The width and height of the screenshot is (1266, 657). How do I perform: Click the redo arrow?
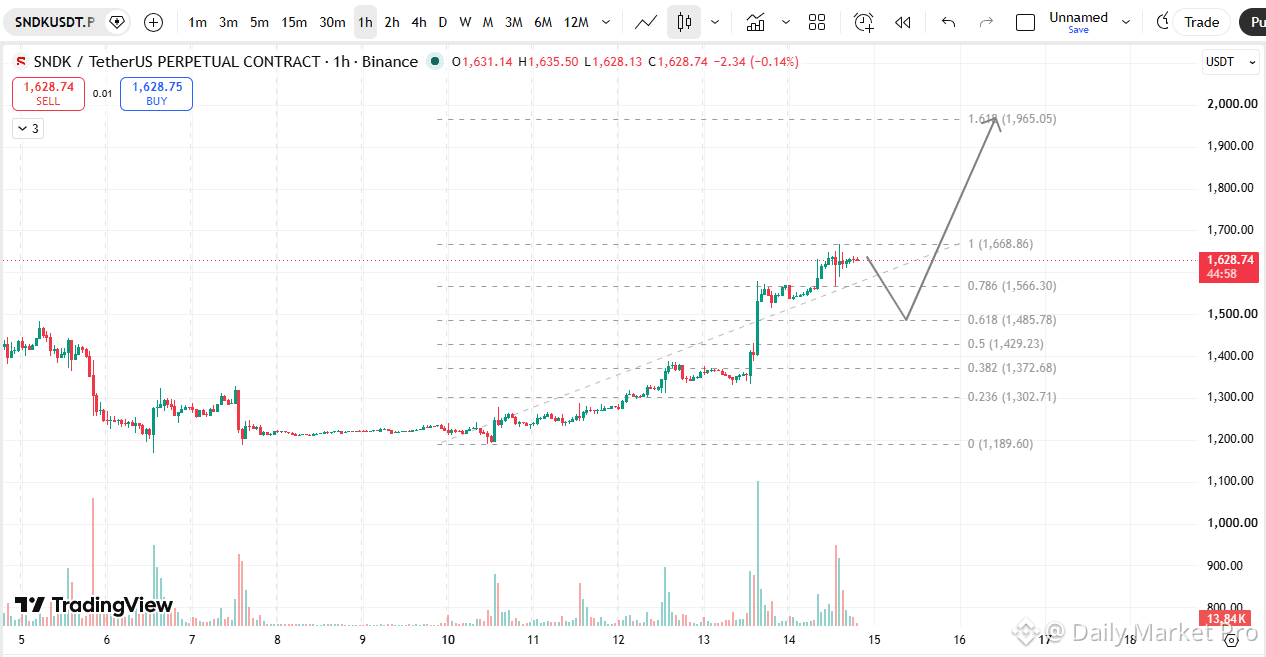(986, 22)
